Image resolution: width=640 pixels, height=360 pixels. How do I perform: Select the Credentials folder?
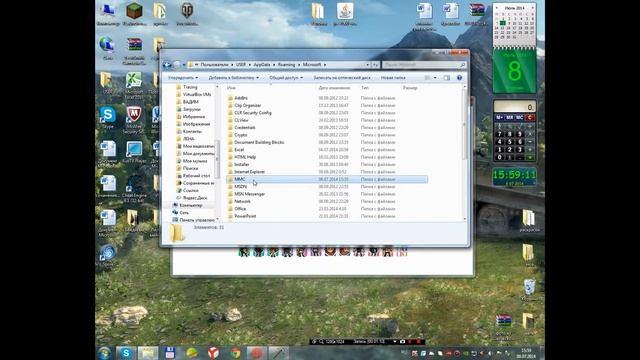(245, 127)
